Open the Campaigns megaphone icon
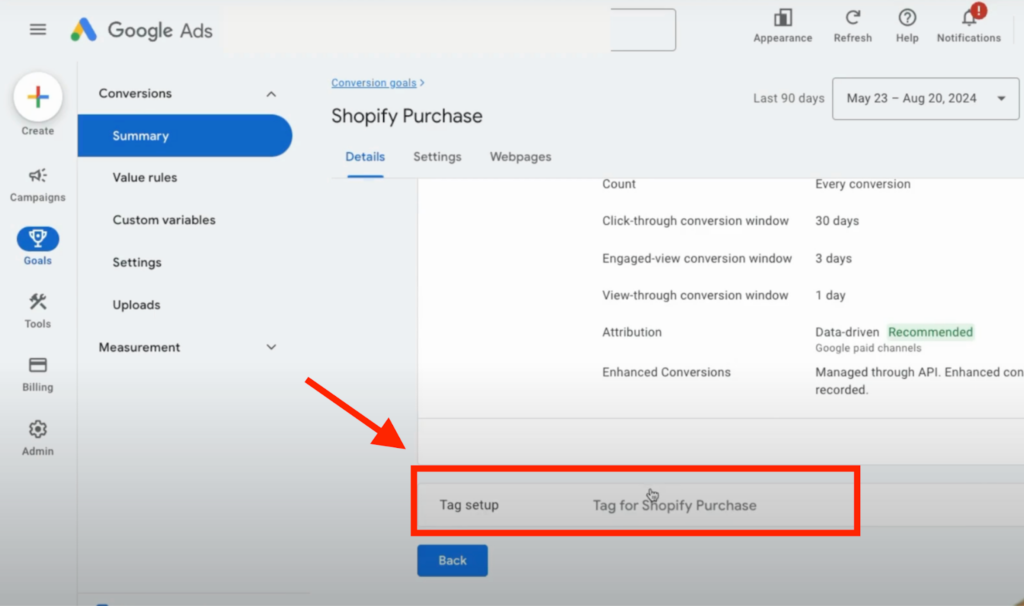This screenshot has width=1024, height=606. (37, 176)
